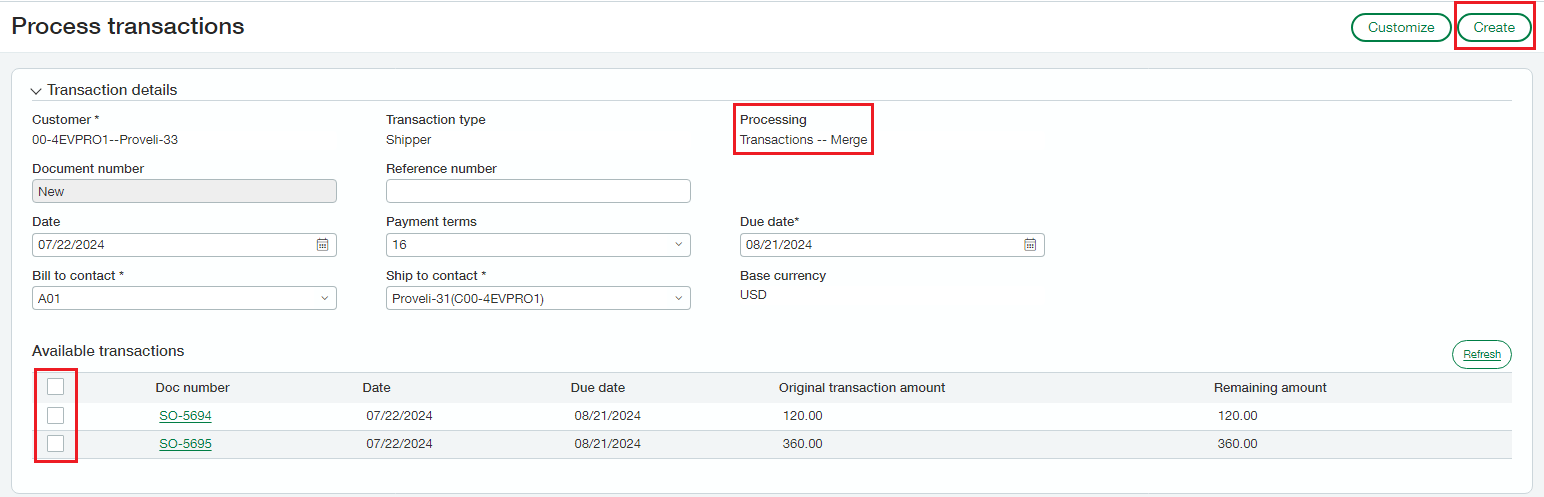The height and width of the screenshot is (497, 1544).
Task: Expand the Payment terms dropdown
Action: [x=538, y=245]
